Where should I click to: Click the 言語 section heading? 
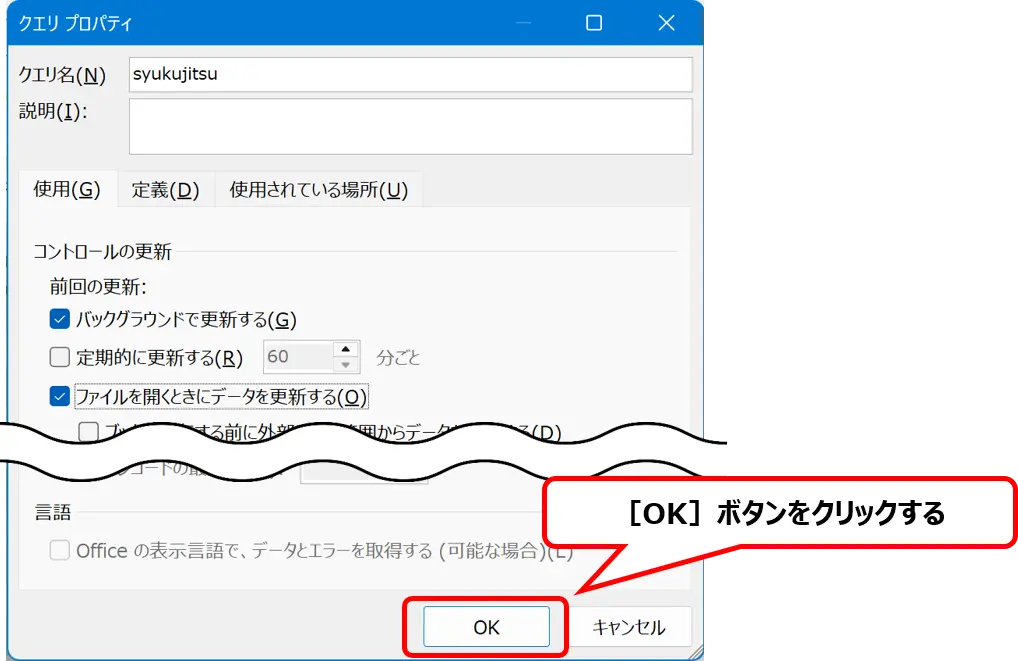(x=53, y=512)
